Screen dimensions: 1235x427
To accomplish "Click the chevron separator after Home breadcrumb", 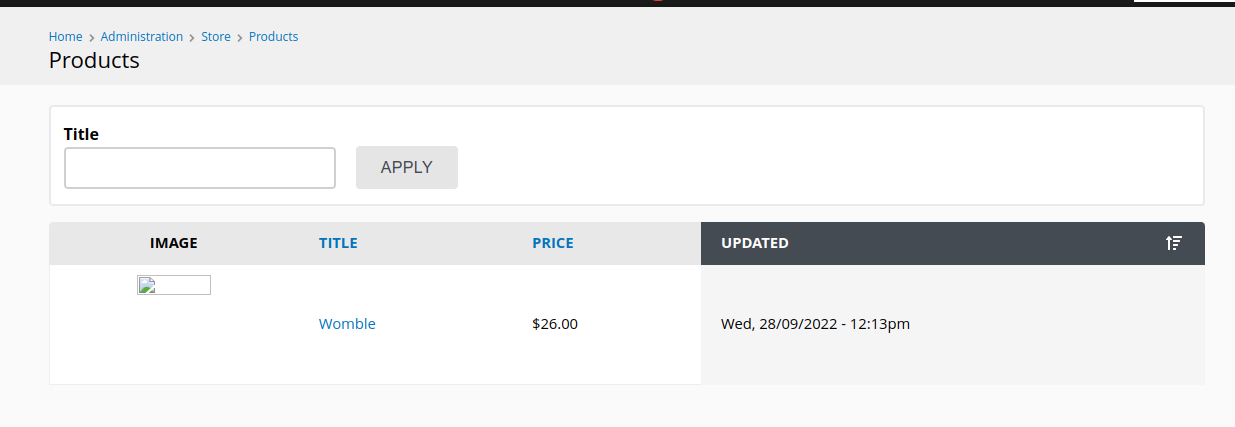I will (x=92, y=37).
